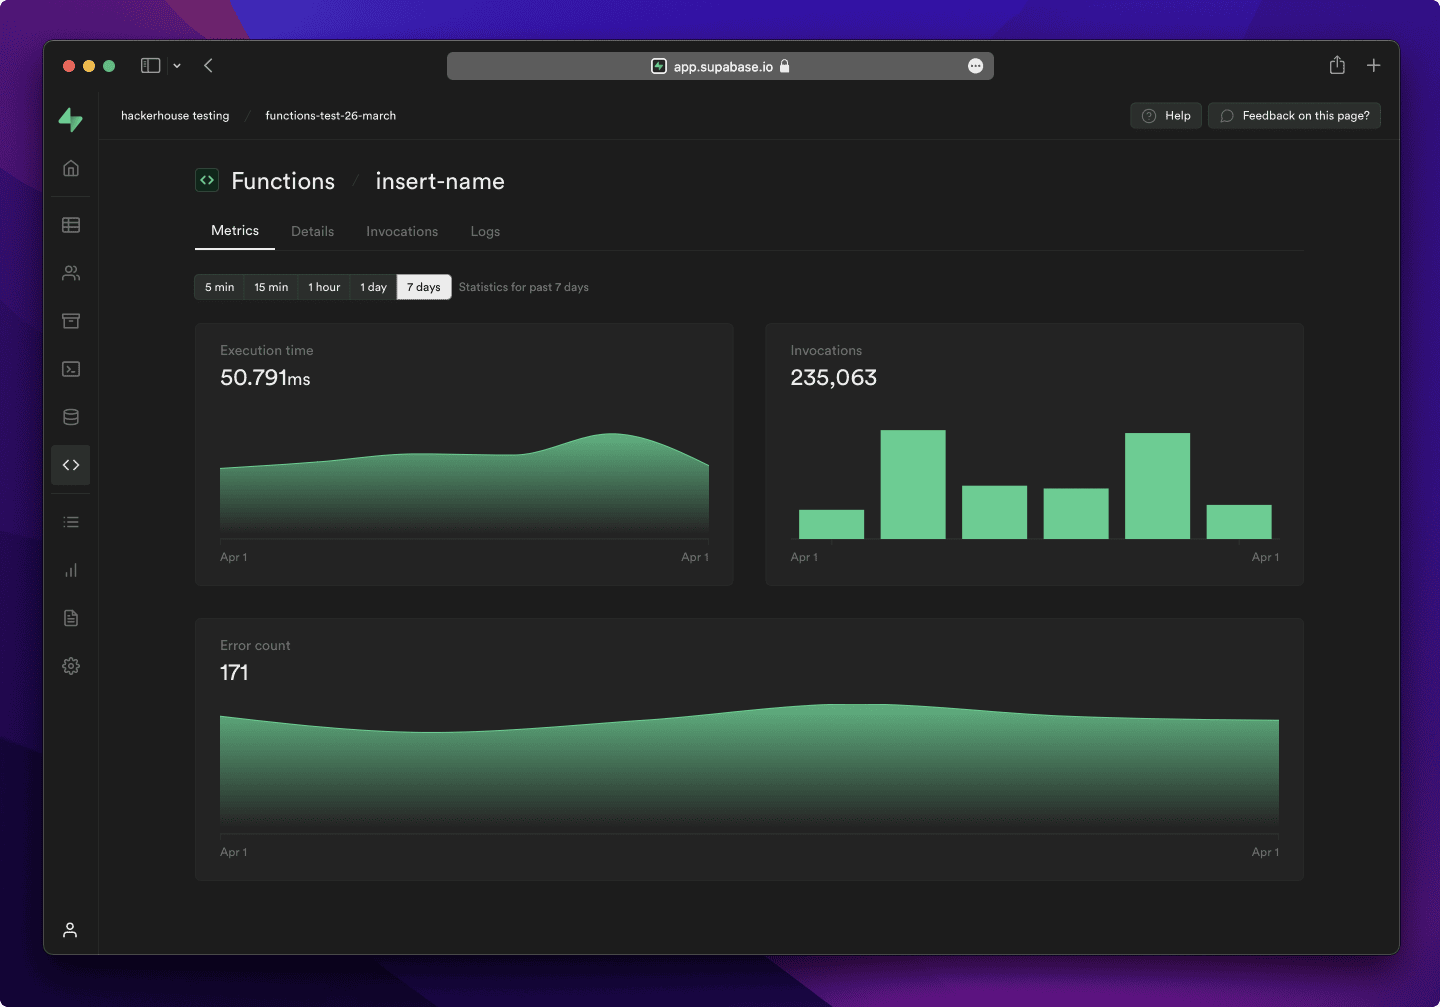Launch the SQL Editor icon
This screenshot has width=1440, height=1007.
pyautogui.click(x=70, y=368)
